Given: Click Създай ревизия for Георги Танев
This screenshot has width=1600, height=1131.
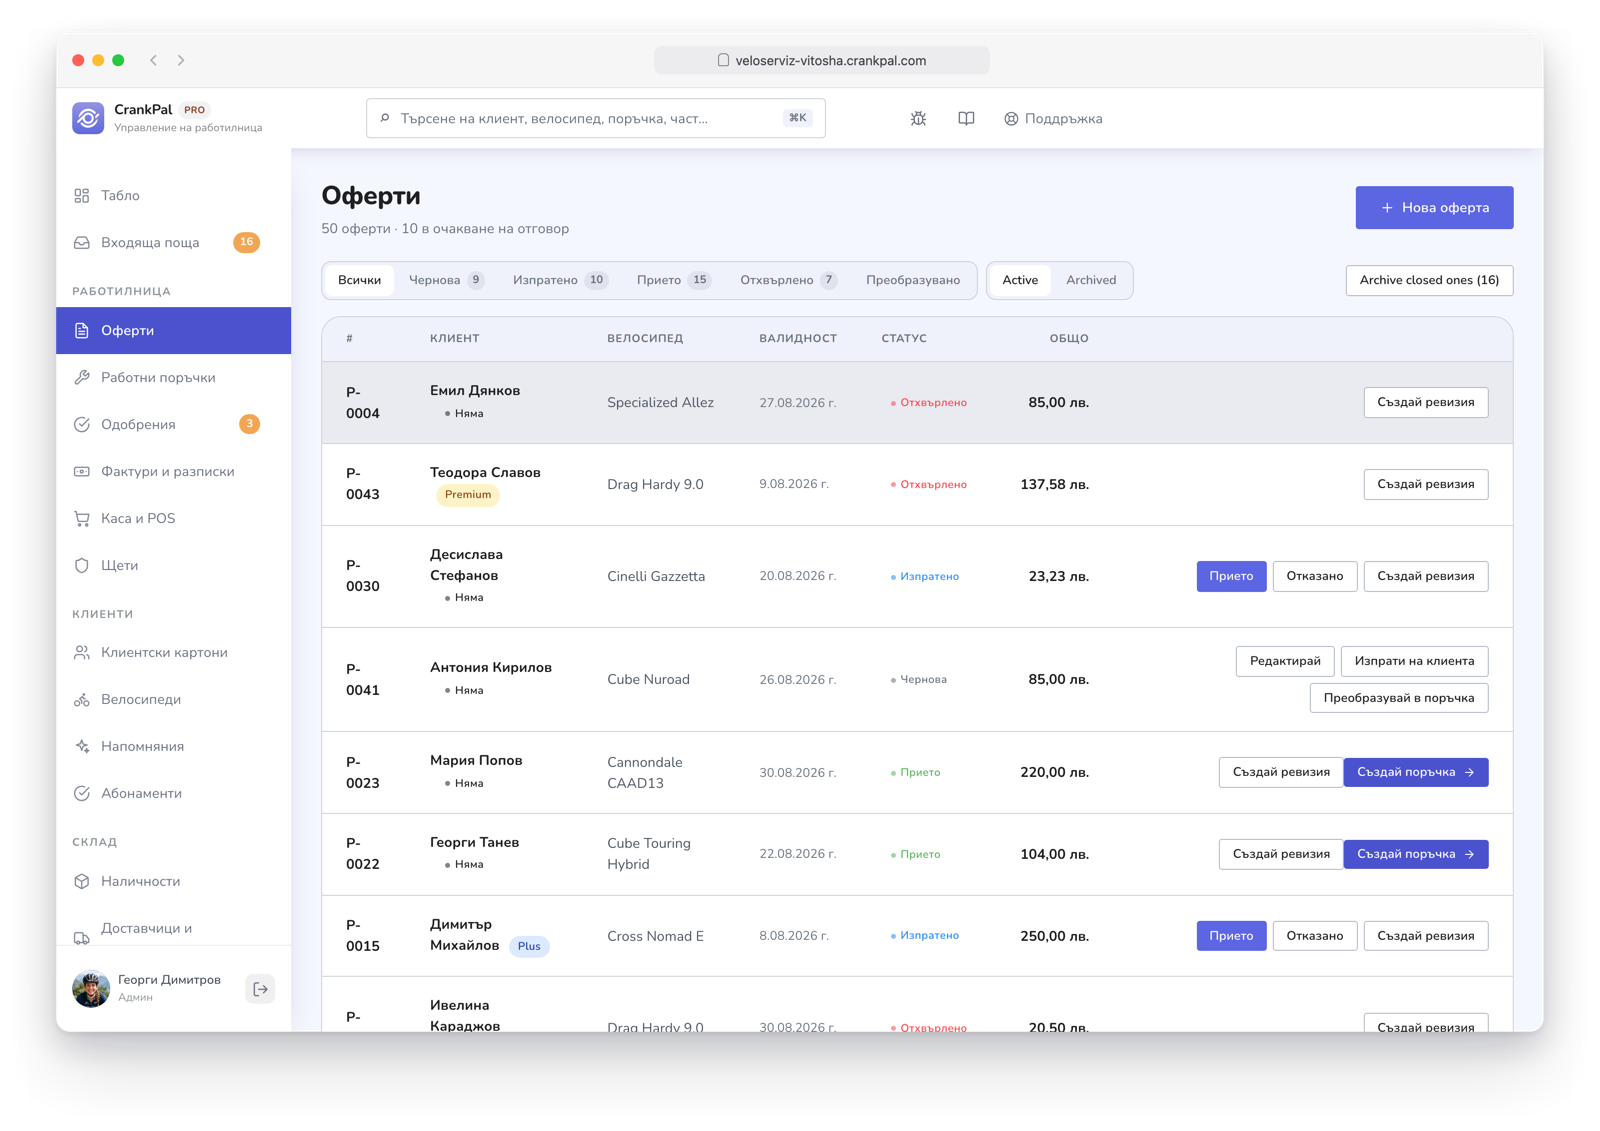Looking at the screenshot, I should tap(1280, 855).
